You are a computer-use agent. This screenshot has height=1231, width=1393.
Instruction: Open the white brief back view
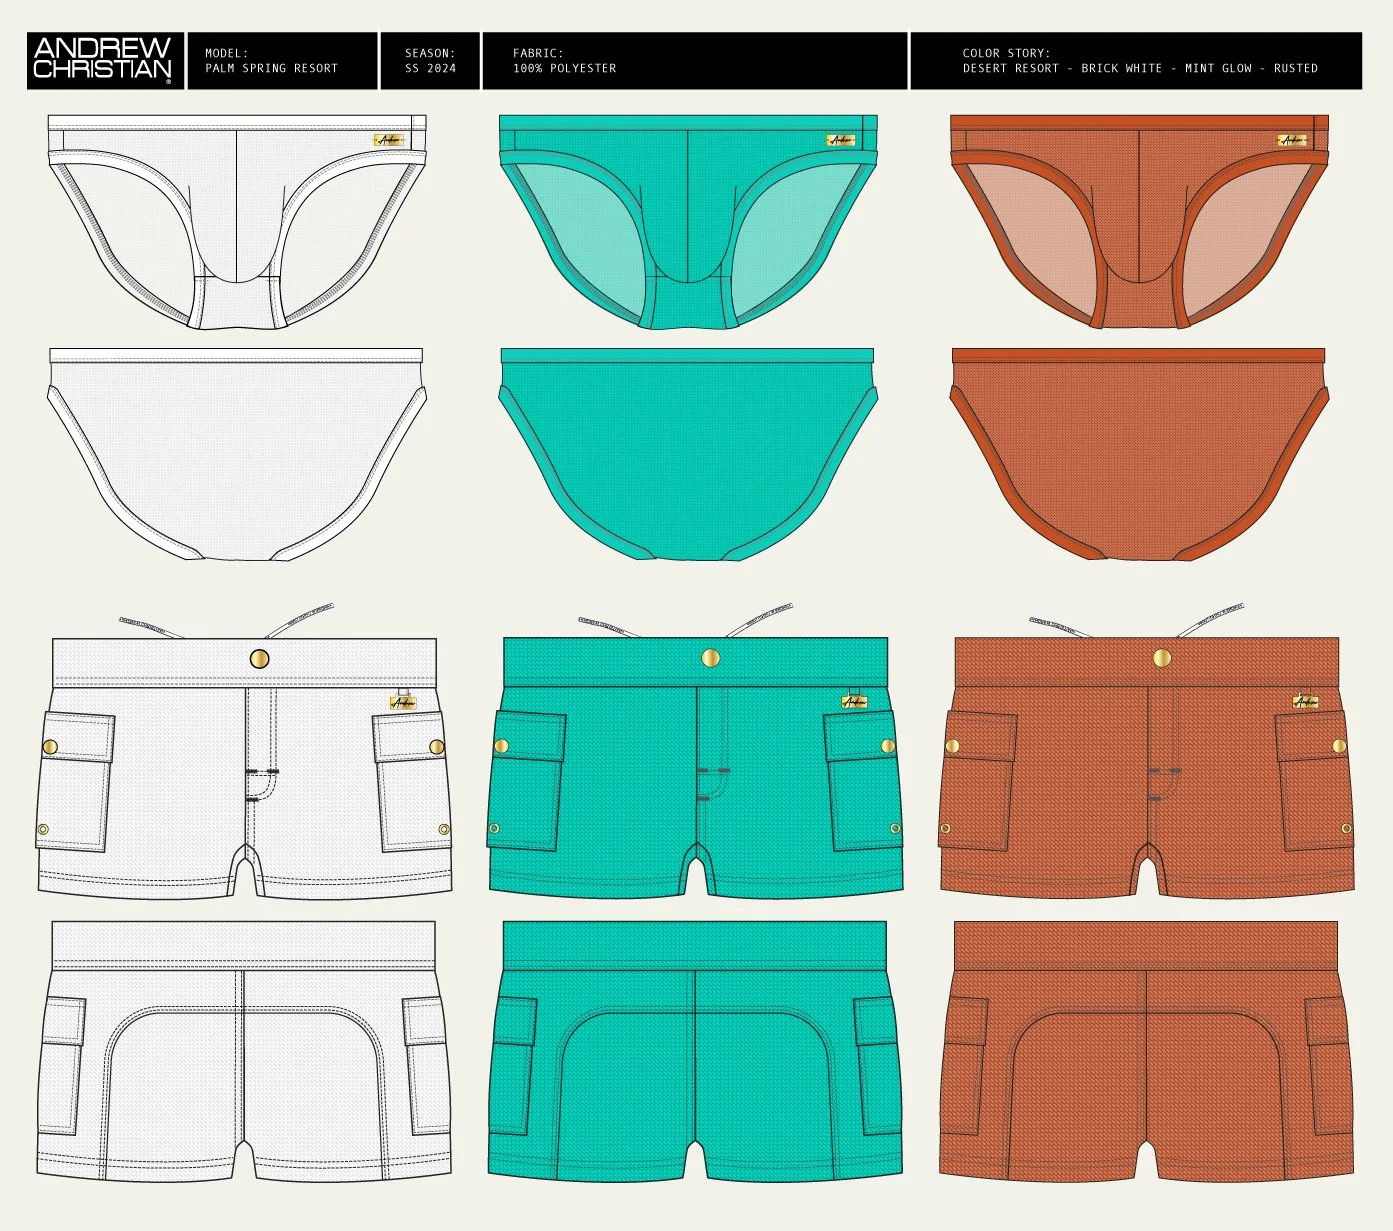click(237, 454)
